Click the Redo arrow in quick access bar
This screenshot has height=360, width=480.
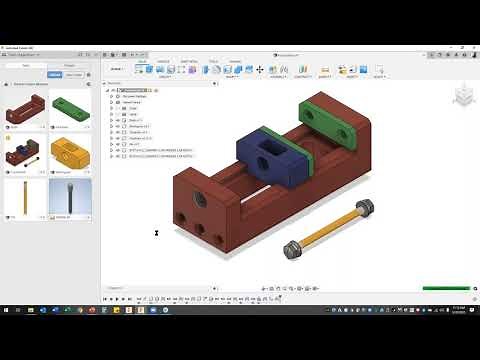pos(141,55)
